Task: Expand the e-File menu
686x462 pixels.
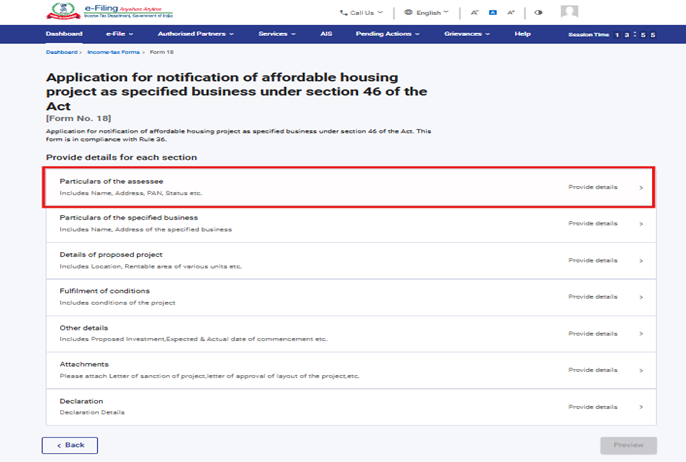Action: point(121,34)
